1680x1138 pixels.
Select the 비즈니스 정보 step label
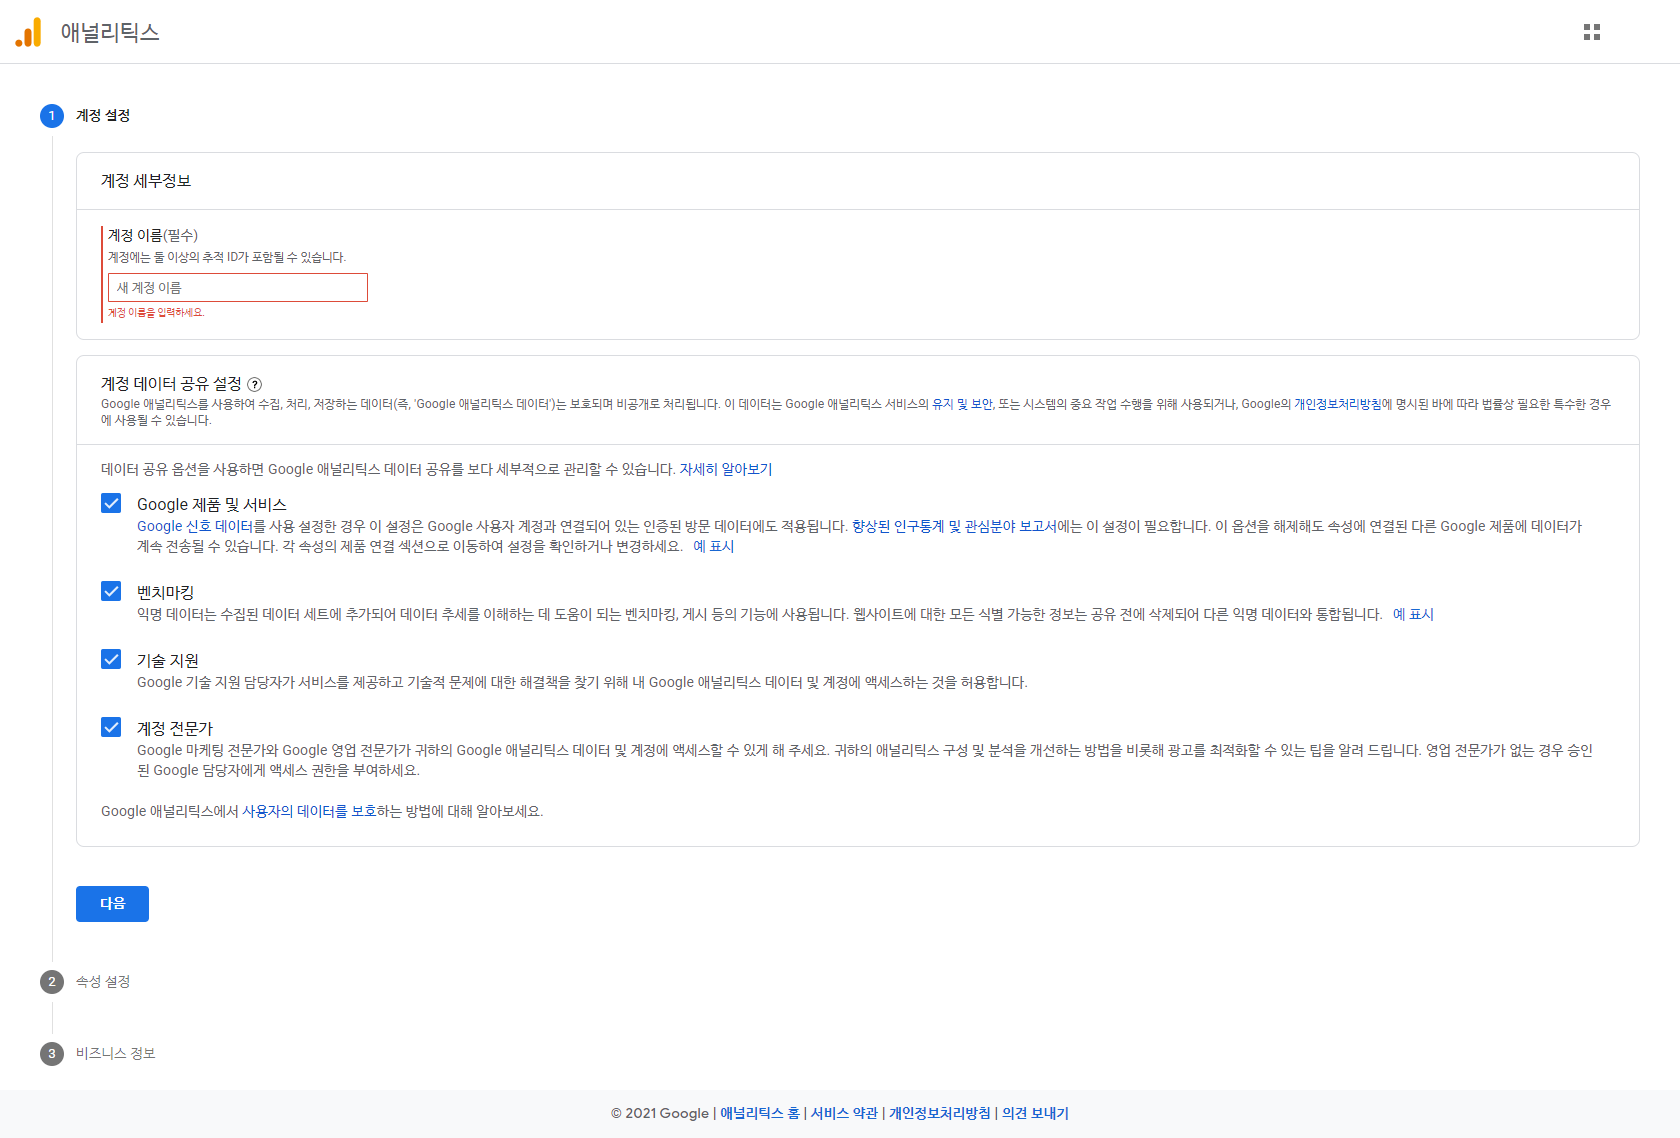click(116, 1054)
